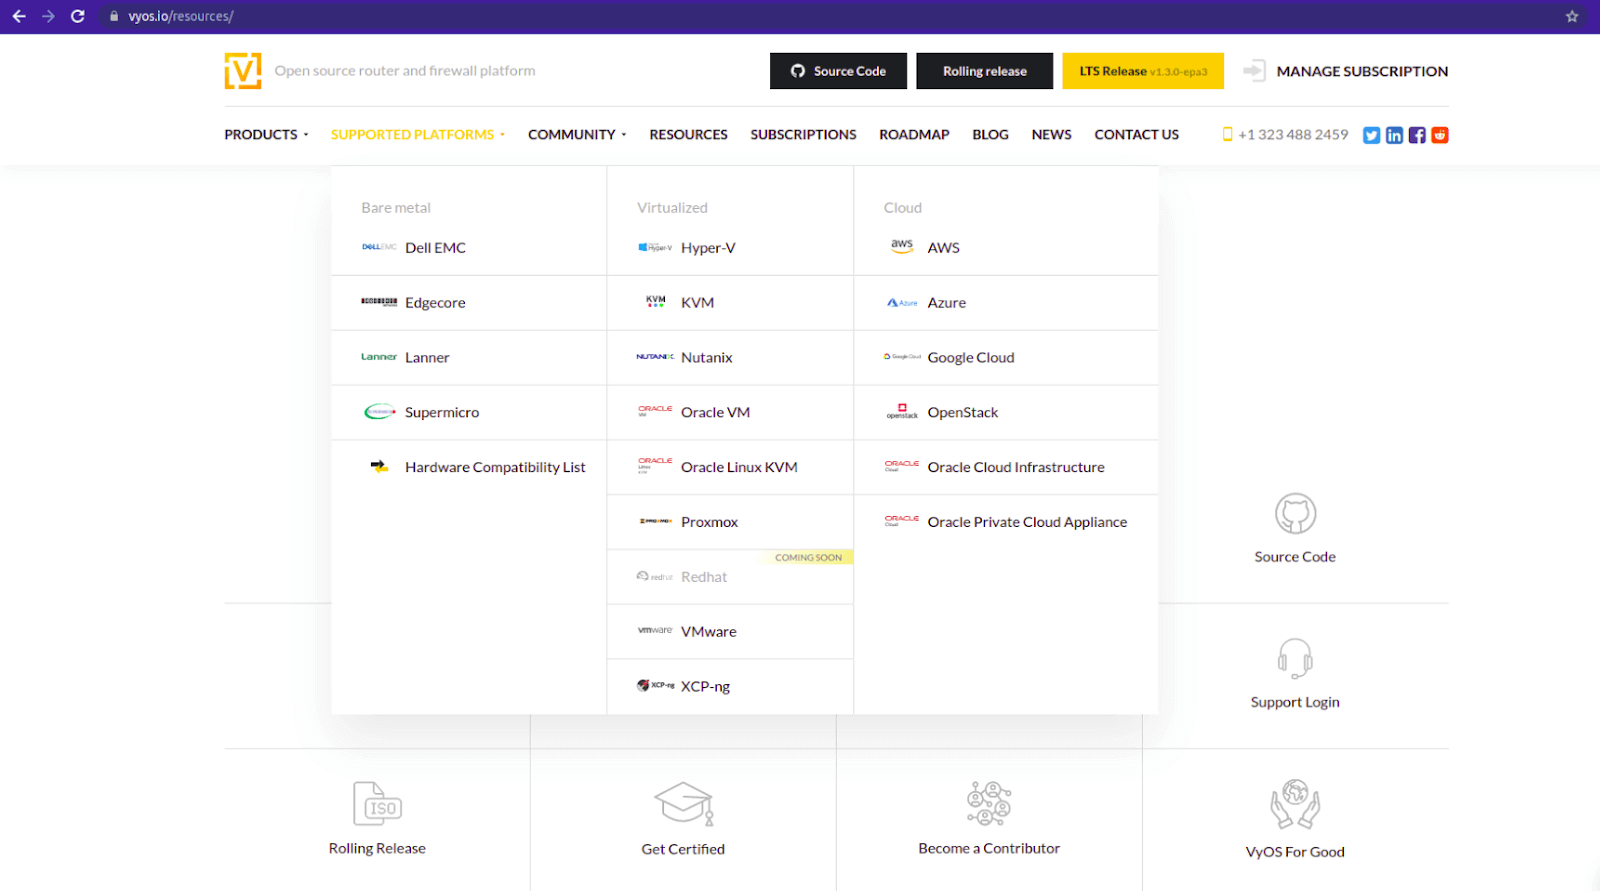Click the ISO Rolling Release icon
This screenshot has width=1600, height=891.
point(377,804)
